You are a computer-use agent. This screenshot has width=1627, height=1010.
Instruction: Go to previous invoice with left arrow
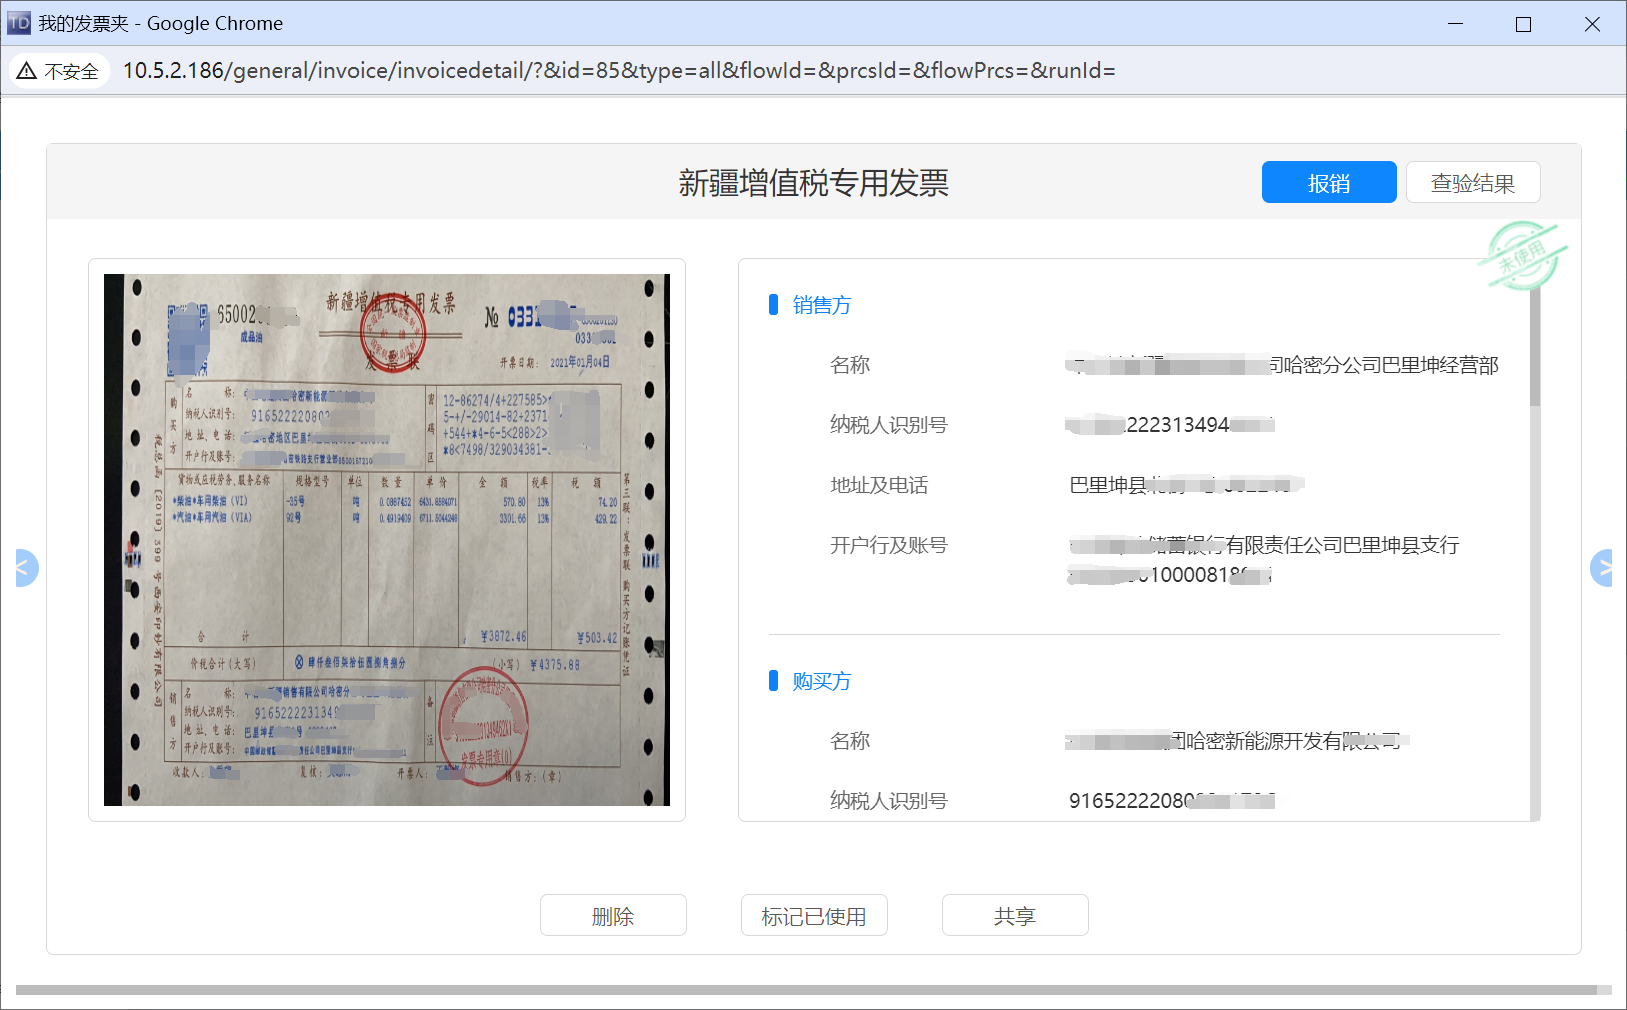pyautogui.click(x=24, y=568)
